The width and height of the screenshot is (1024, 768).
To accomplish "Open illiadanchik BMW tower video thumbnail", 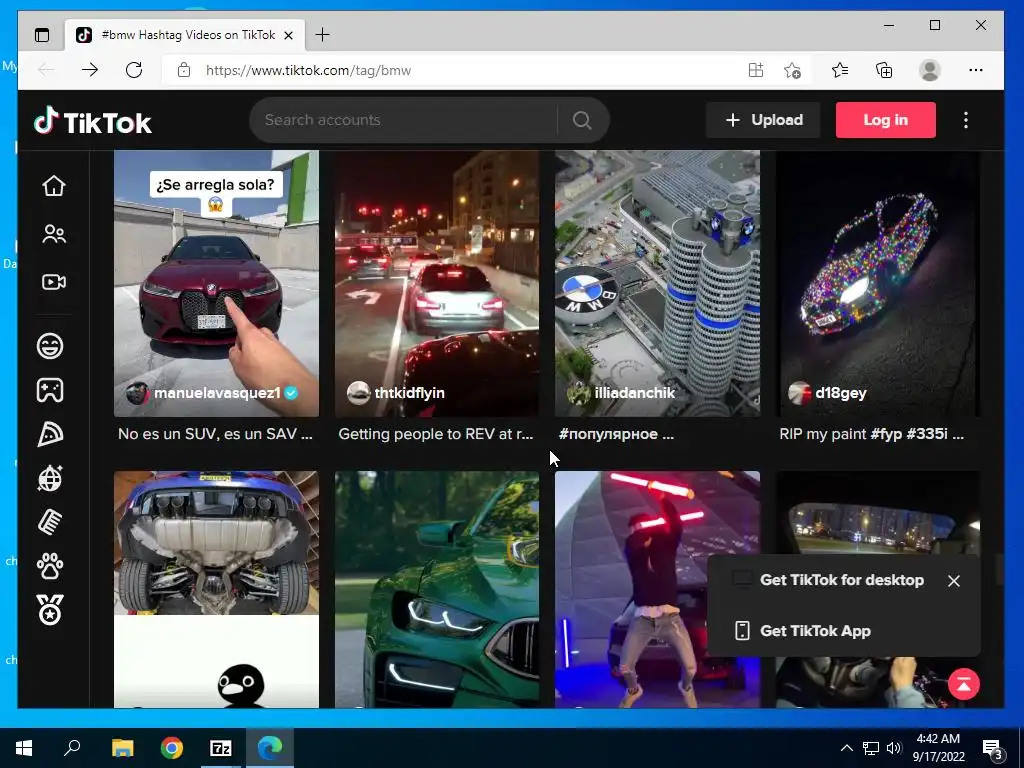I will (x=658, y=283).
